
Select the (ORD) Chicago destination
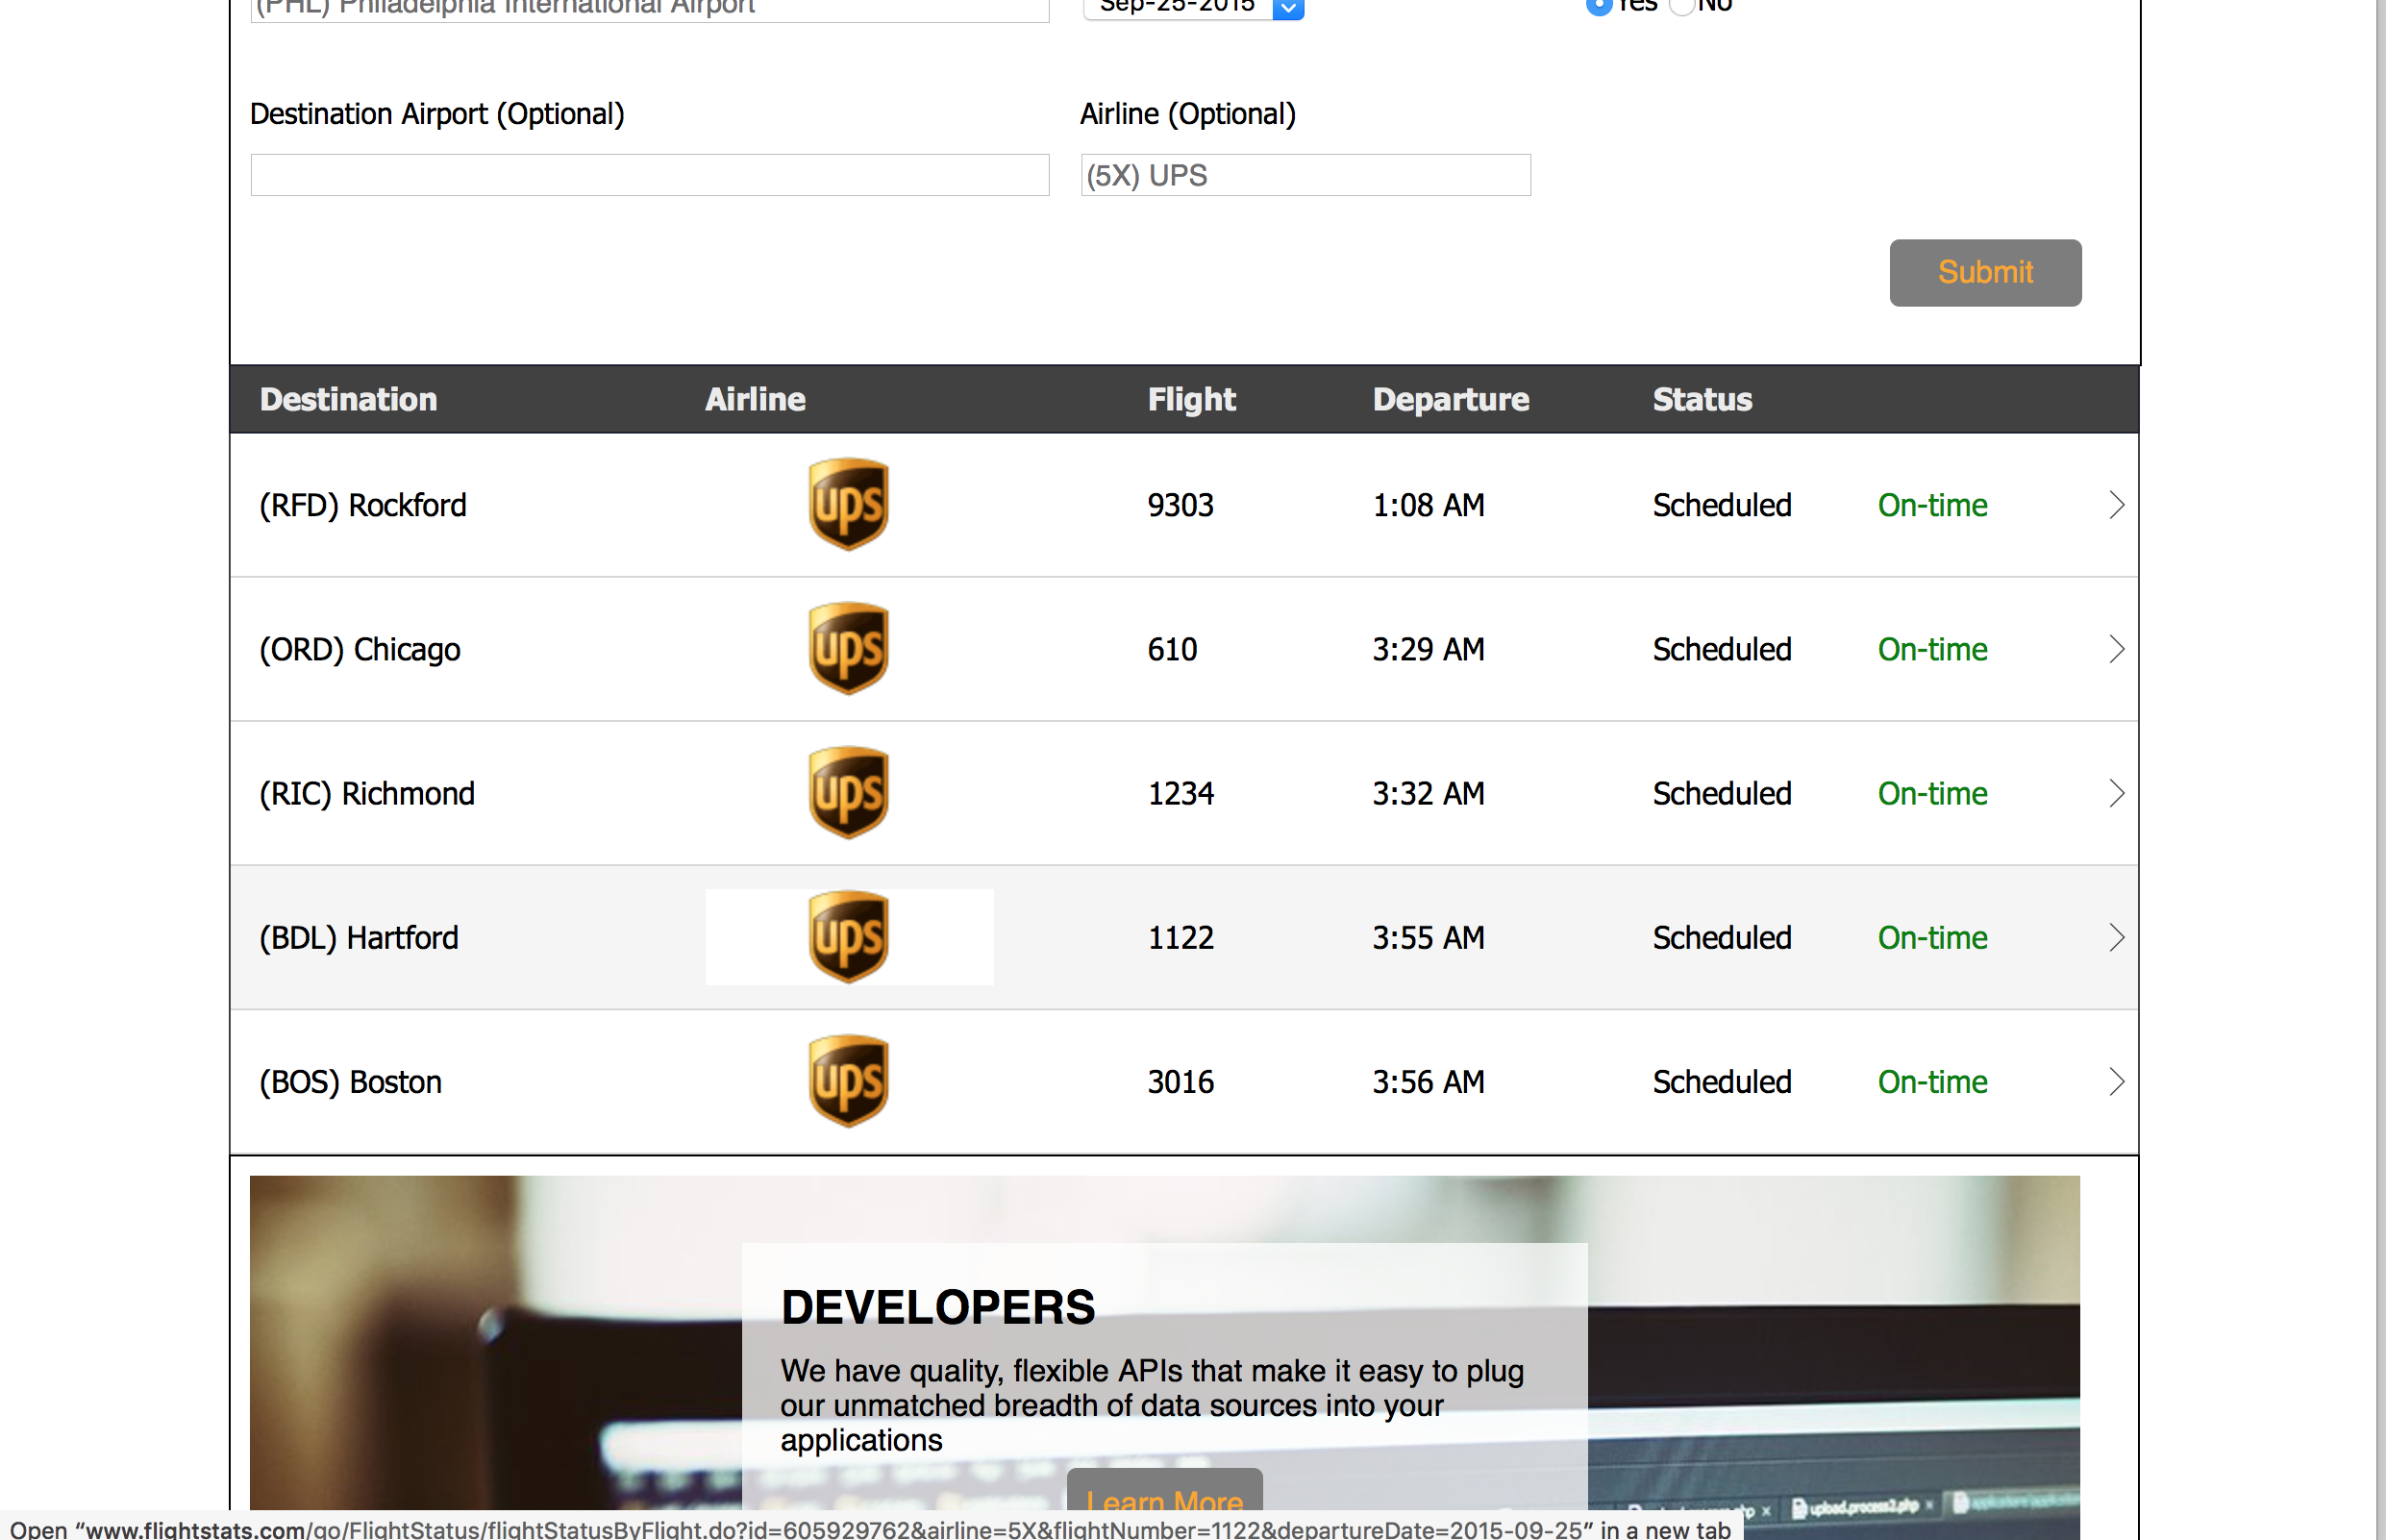click(359, 649)
